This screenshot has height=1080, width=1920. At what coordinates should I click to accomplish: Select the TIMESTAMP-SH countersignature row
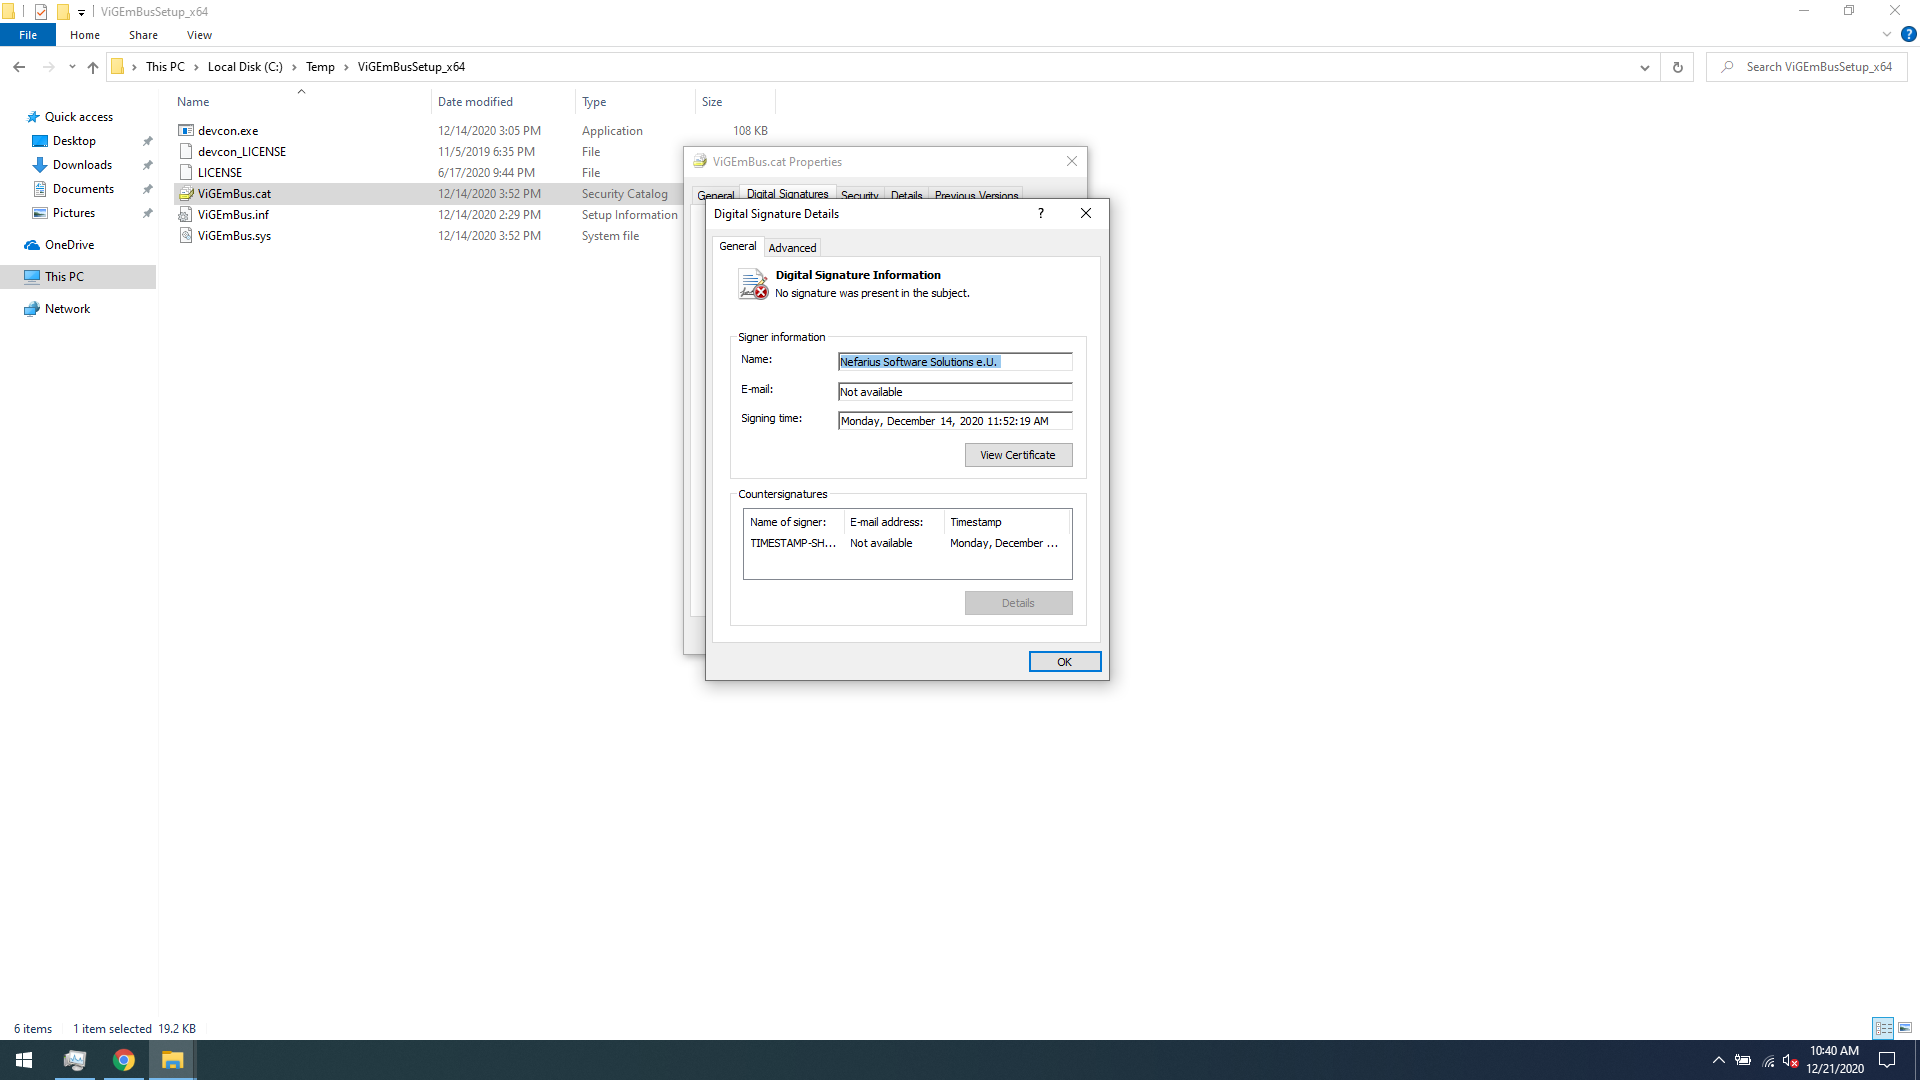[x=906, y=543]
